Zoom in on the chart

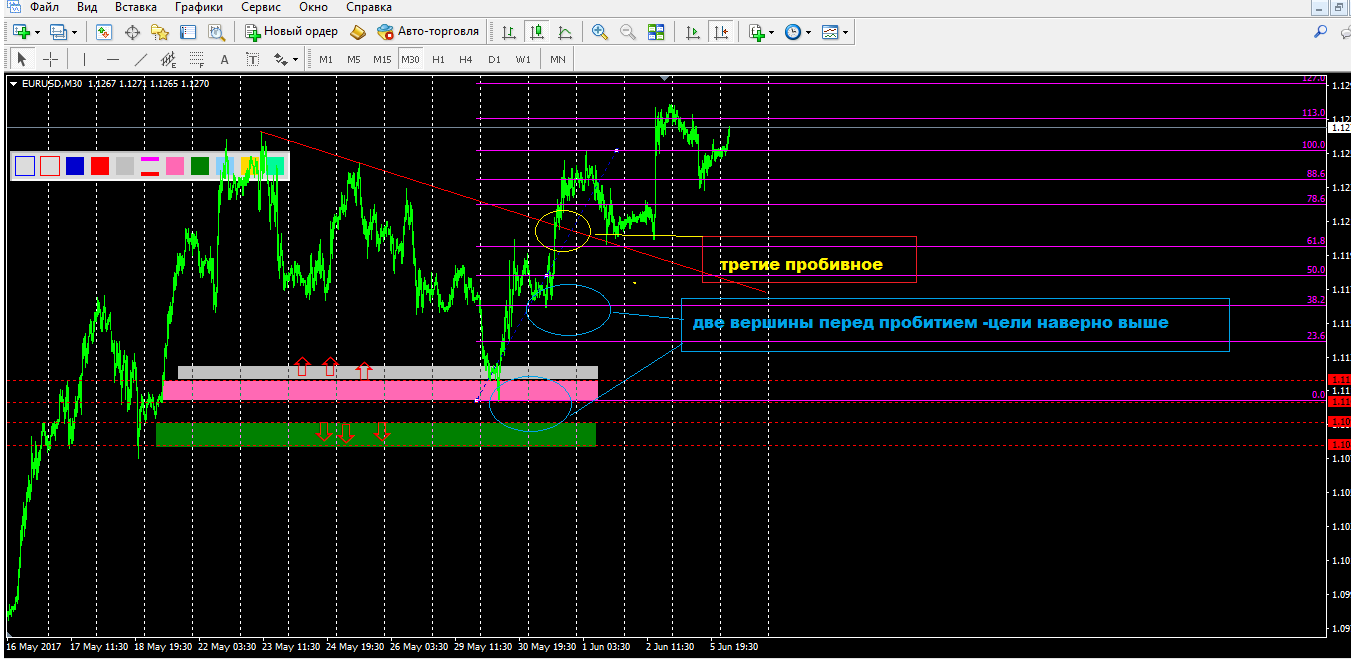click(600, 32)
